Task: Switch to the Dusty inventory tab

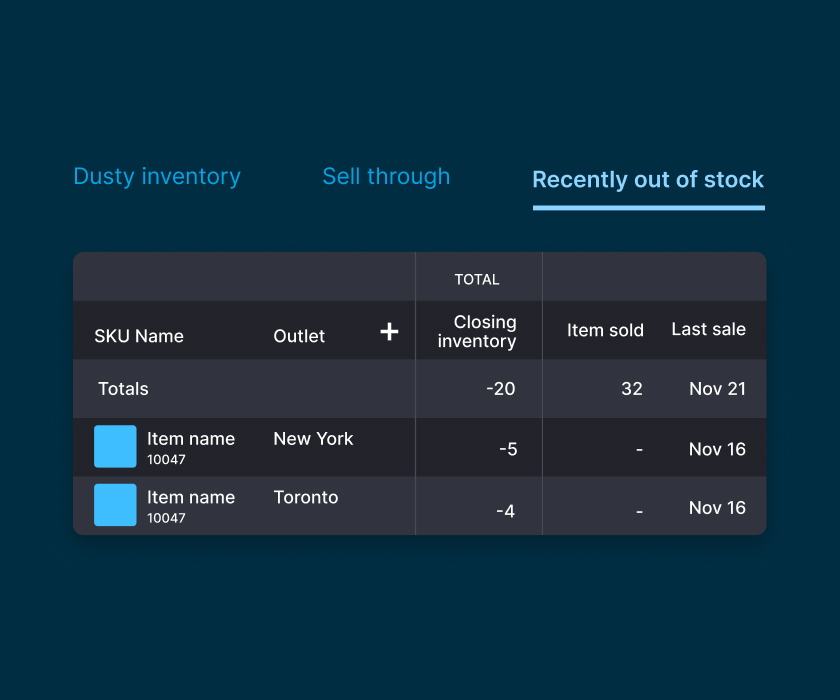Action: tap(157, 177)
